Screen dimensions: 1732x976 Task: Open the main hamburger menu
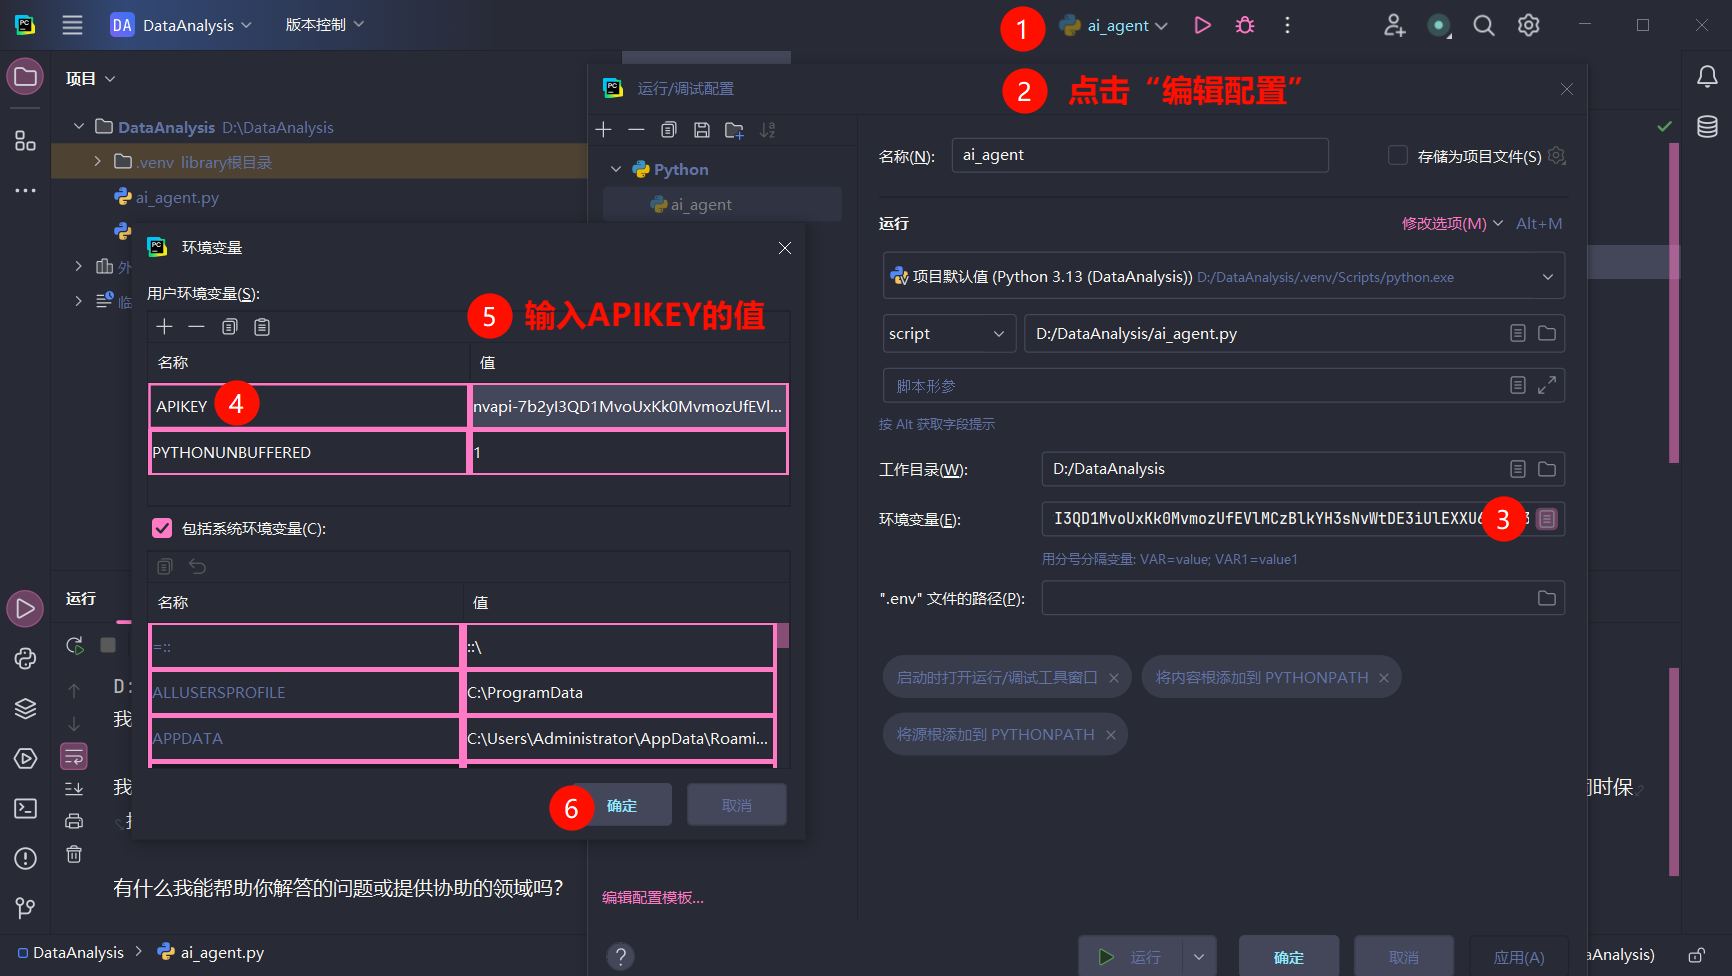(72, 25)
